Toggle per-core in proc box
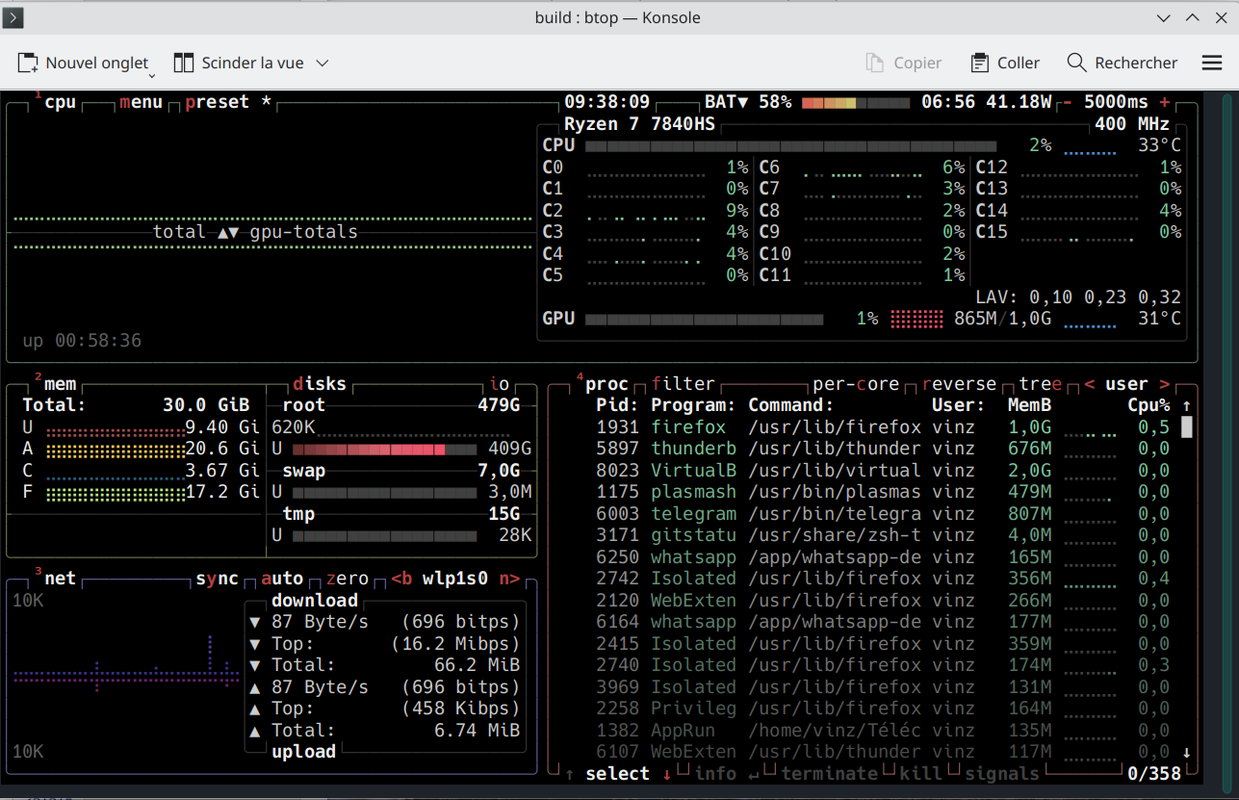This screenshot has width=1239, height=800. [x=856, y=384]
